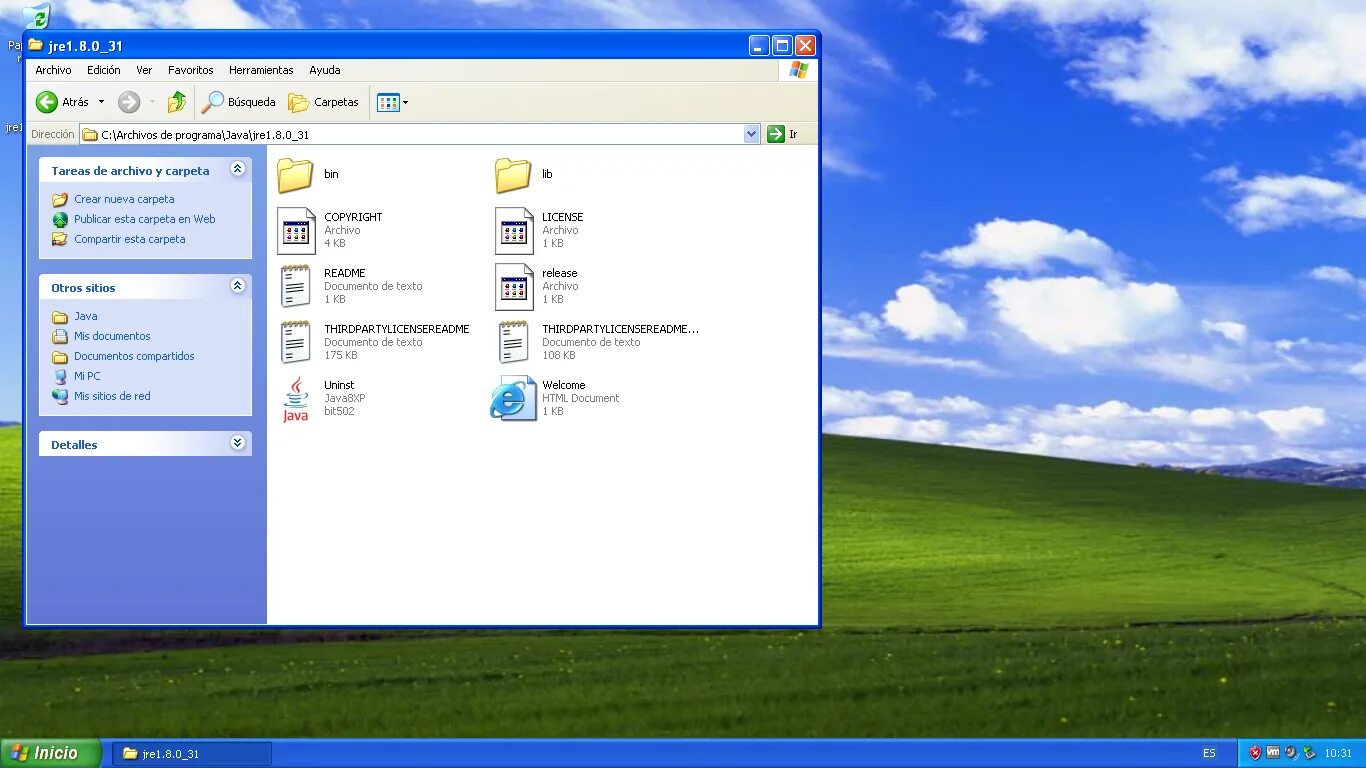Click the Recycle Bin desktop icon

click(x=36, y=16)
